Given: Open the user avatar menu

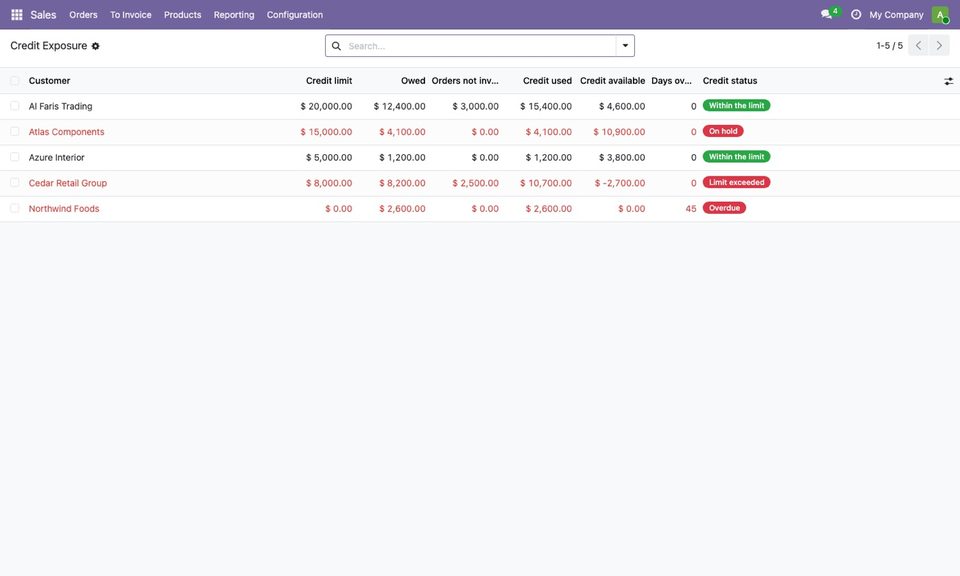Looking at the screenshot, I should (x=940, y=15).
